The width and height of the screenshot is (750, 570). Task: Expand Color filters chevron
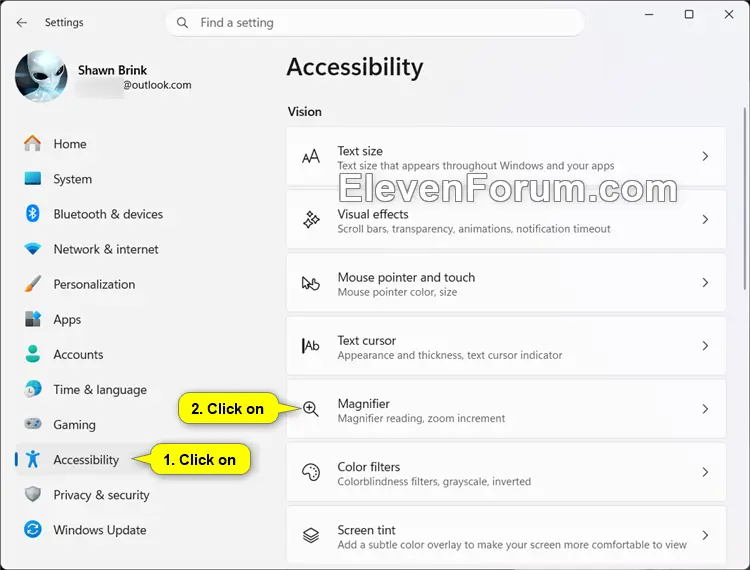click(705, 472)
